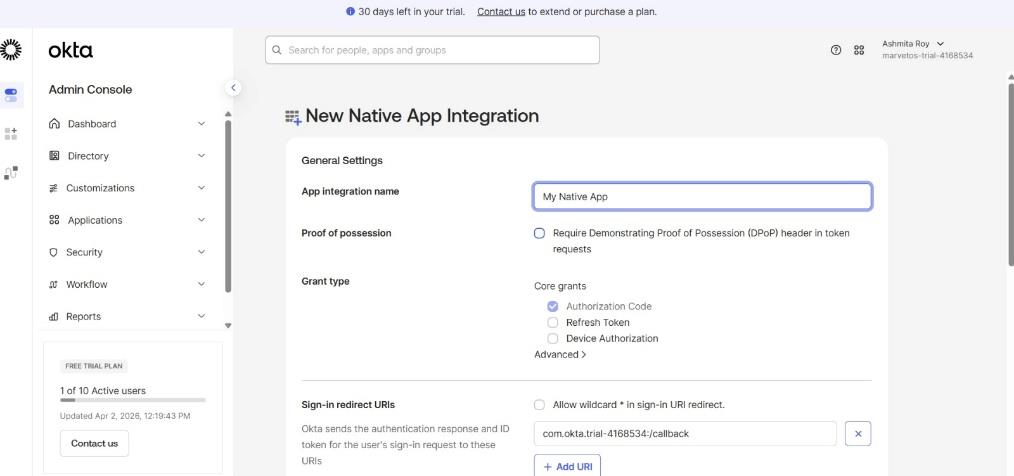
Task: Click the Workflow icon in sidebar
Action: pyautogui.click(x=54, y=285)
